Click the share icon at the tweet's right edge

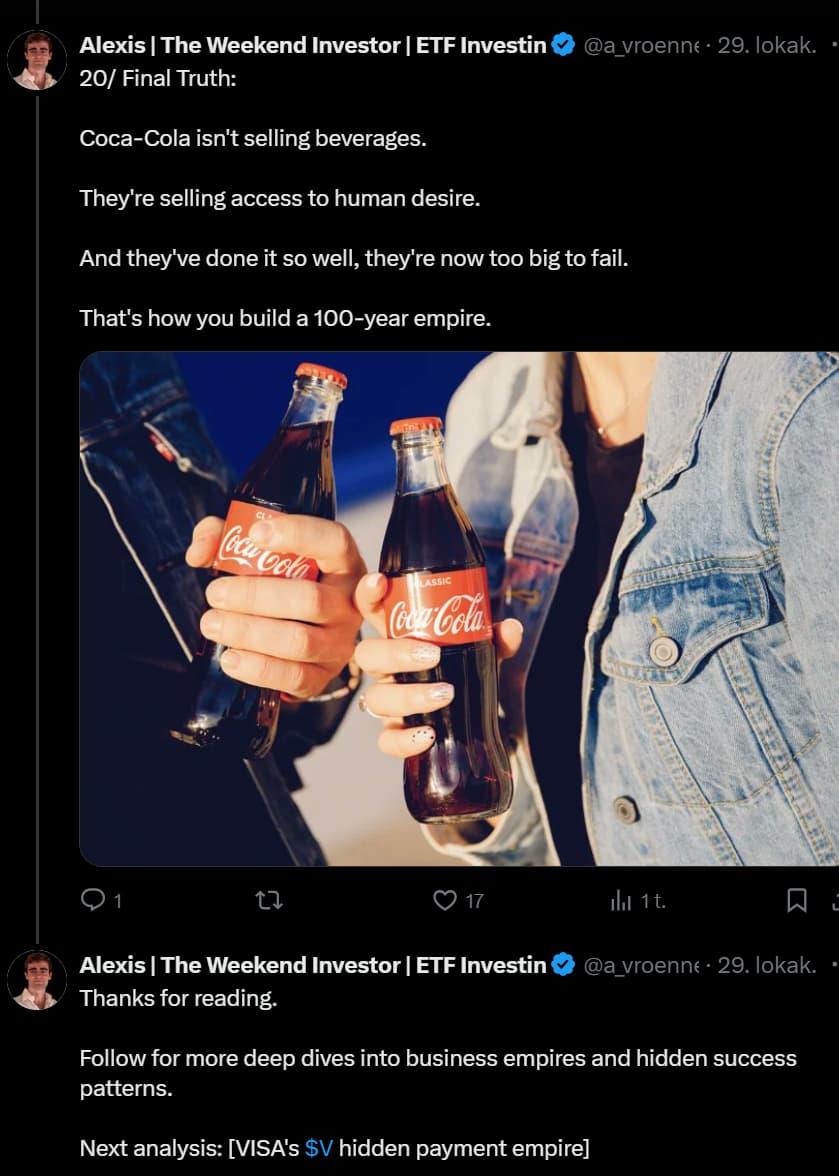click(834, 901)
